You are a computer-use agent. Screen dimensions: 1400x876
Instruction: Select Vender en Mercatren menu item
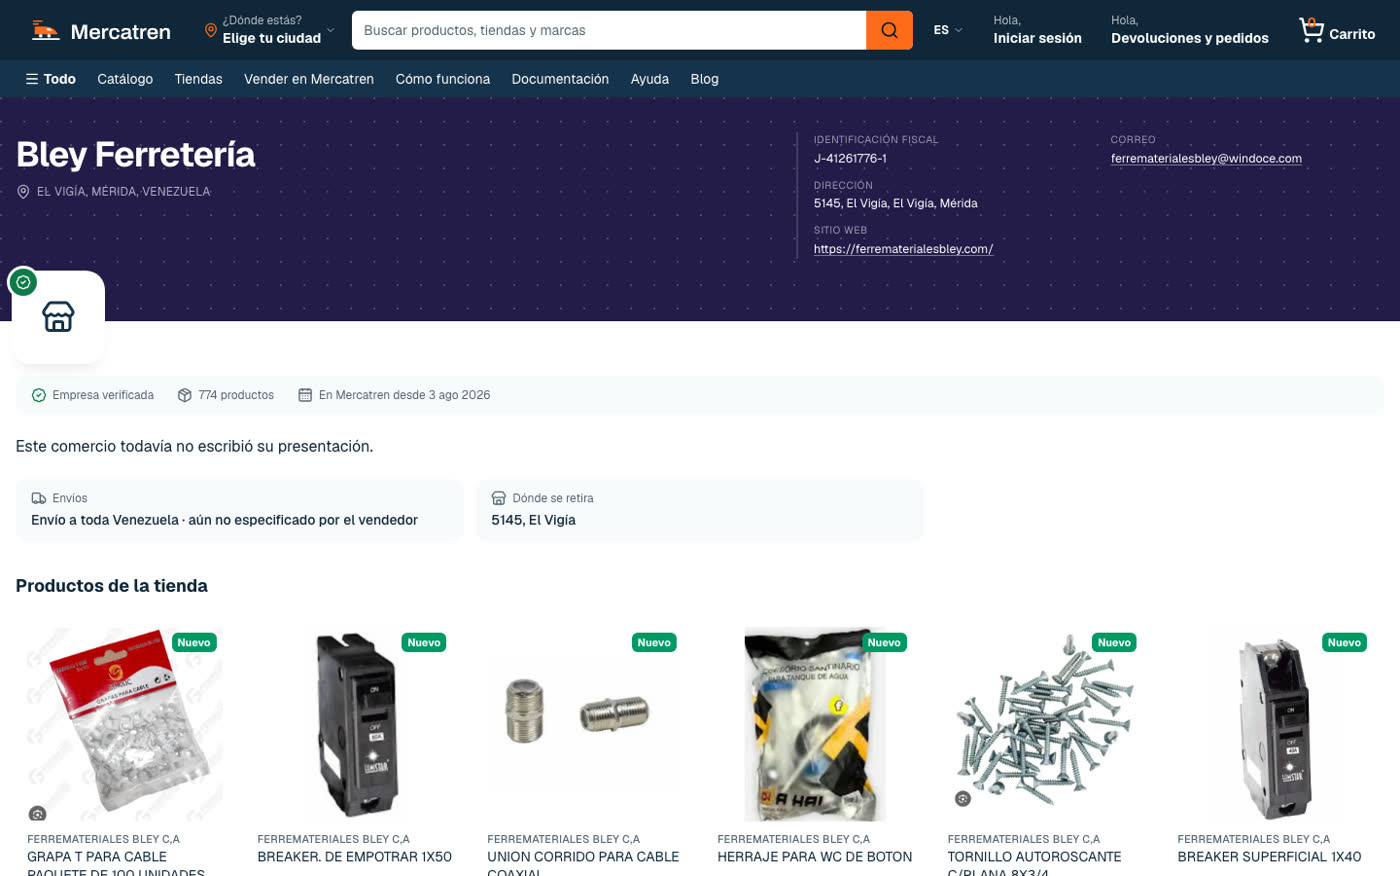[x=309, y=79]
